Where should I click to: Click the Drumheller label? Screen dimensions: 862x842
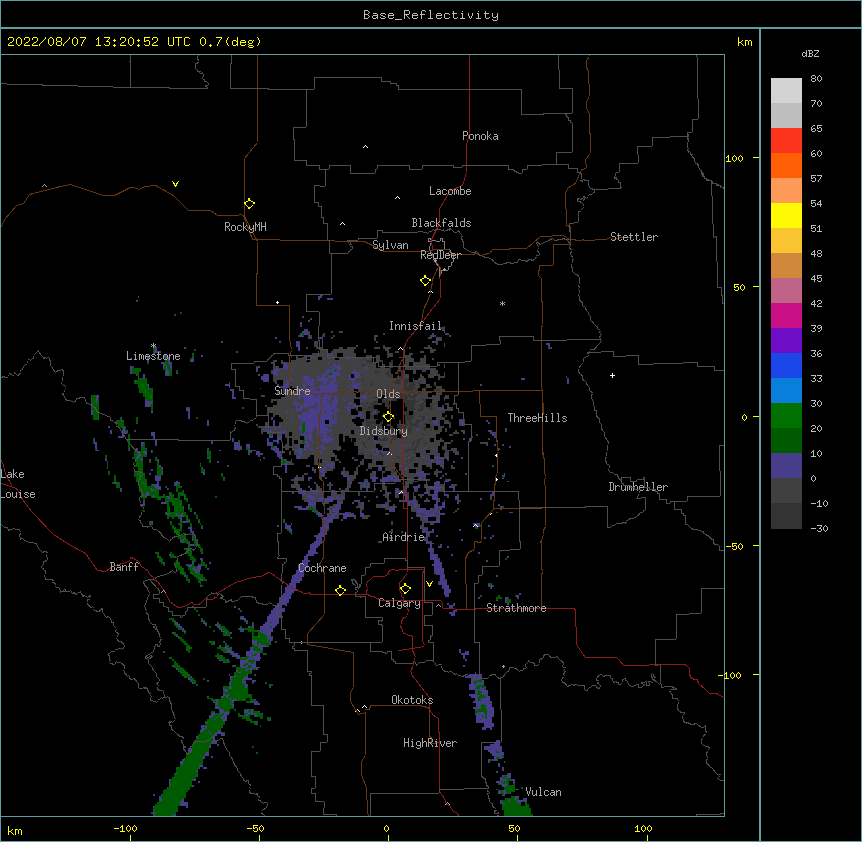pos(638,487)
